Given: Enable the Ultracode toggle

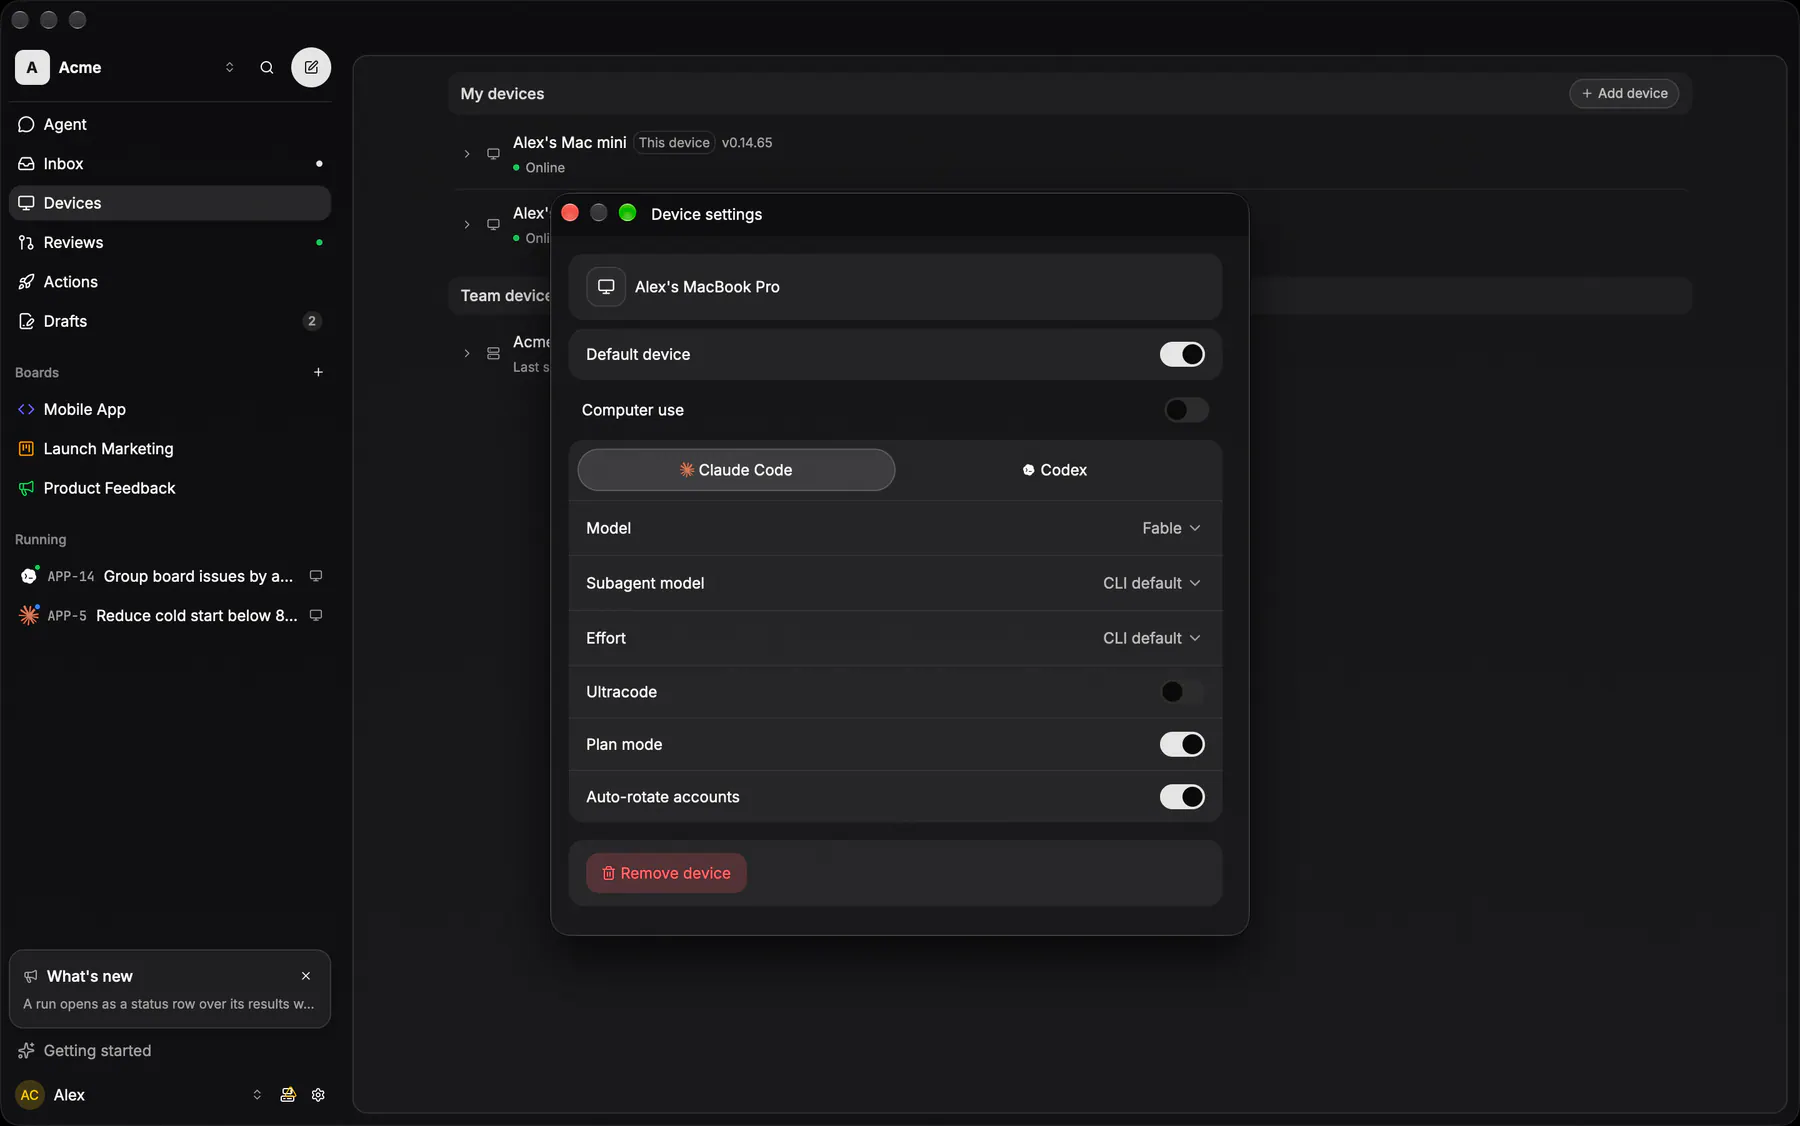Looking at the screenshot, I should (x=1182, y=692).
